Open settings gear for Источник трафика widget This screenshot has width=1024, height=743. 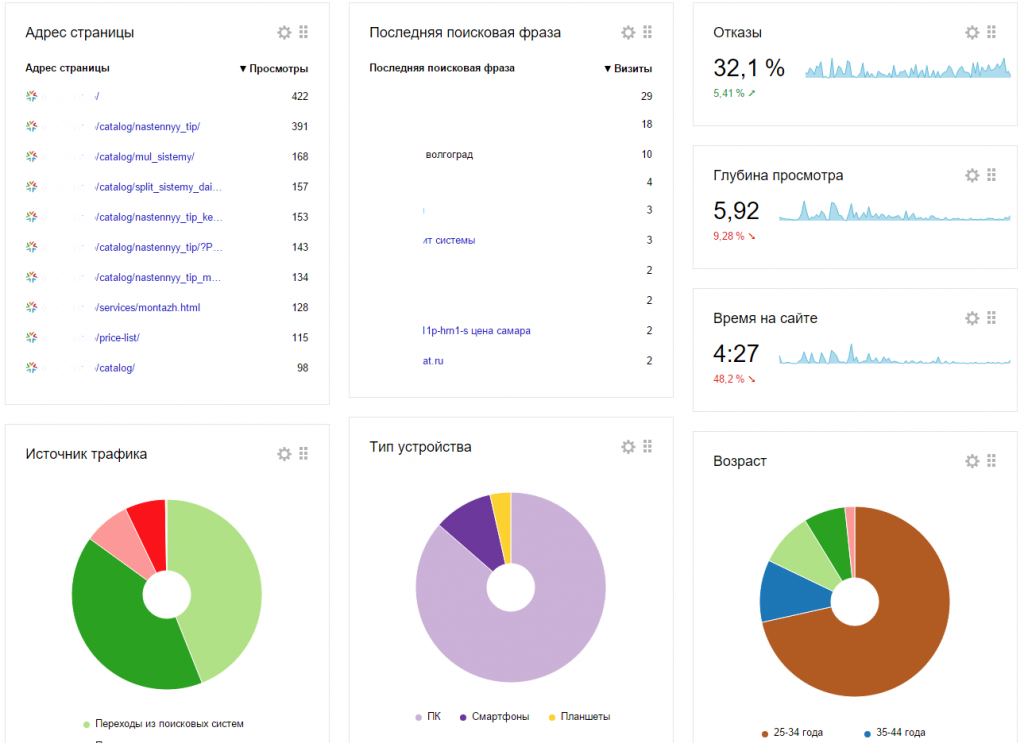[x=284, y=454]
